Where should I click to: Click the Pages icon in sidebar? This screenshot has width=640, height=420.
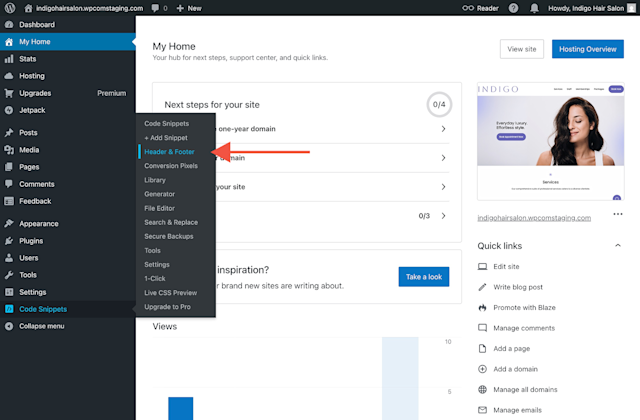(x=9, y=167)
